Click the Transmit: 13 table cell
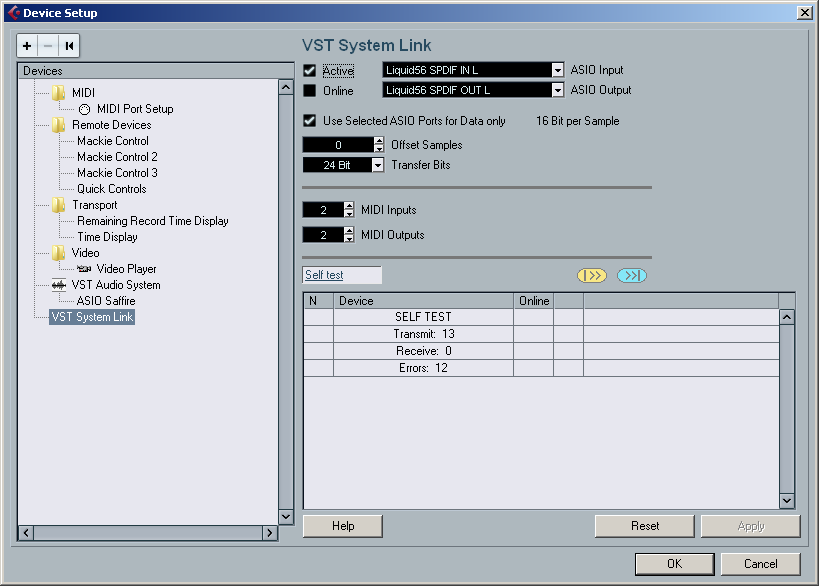The height and width of the screenshot is (586, 819). tap(424, 334)
